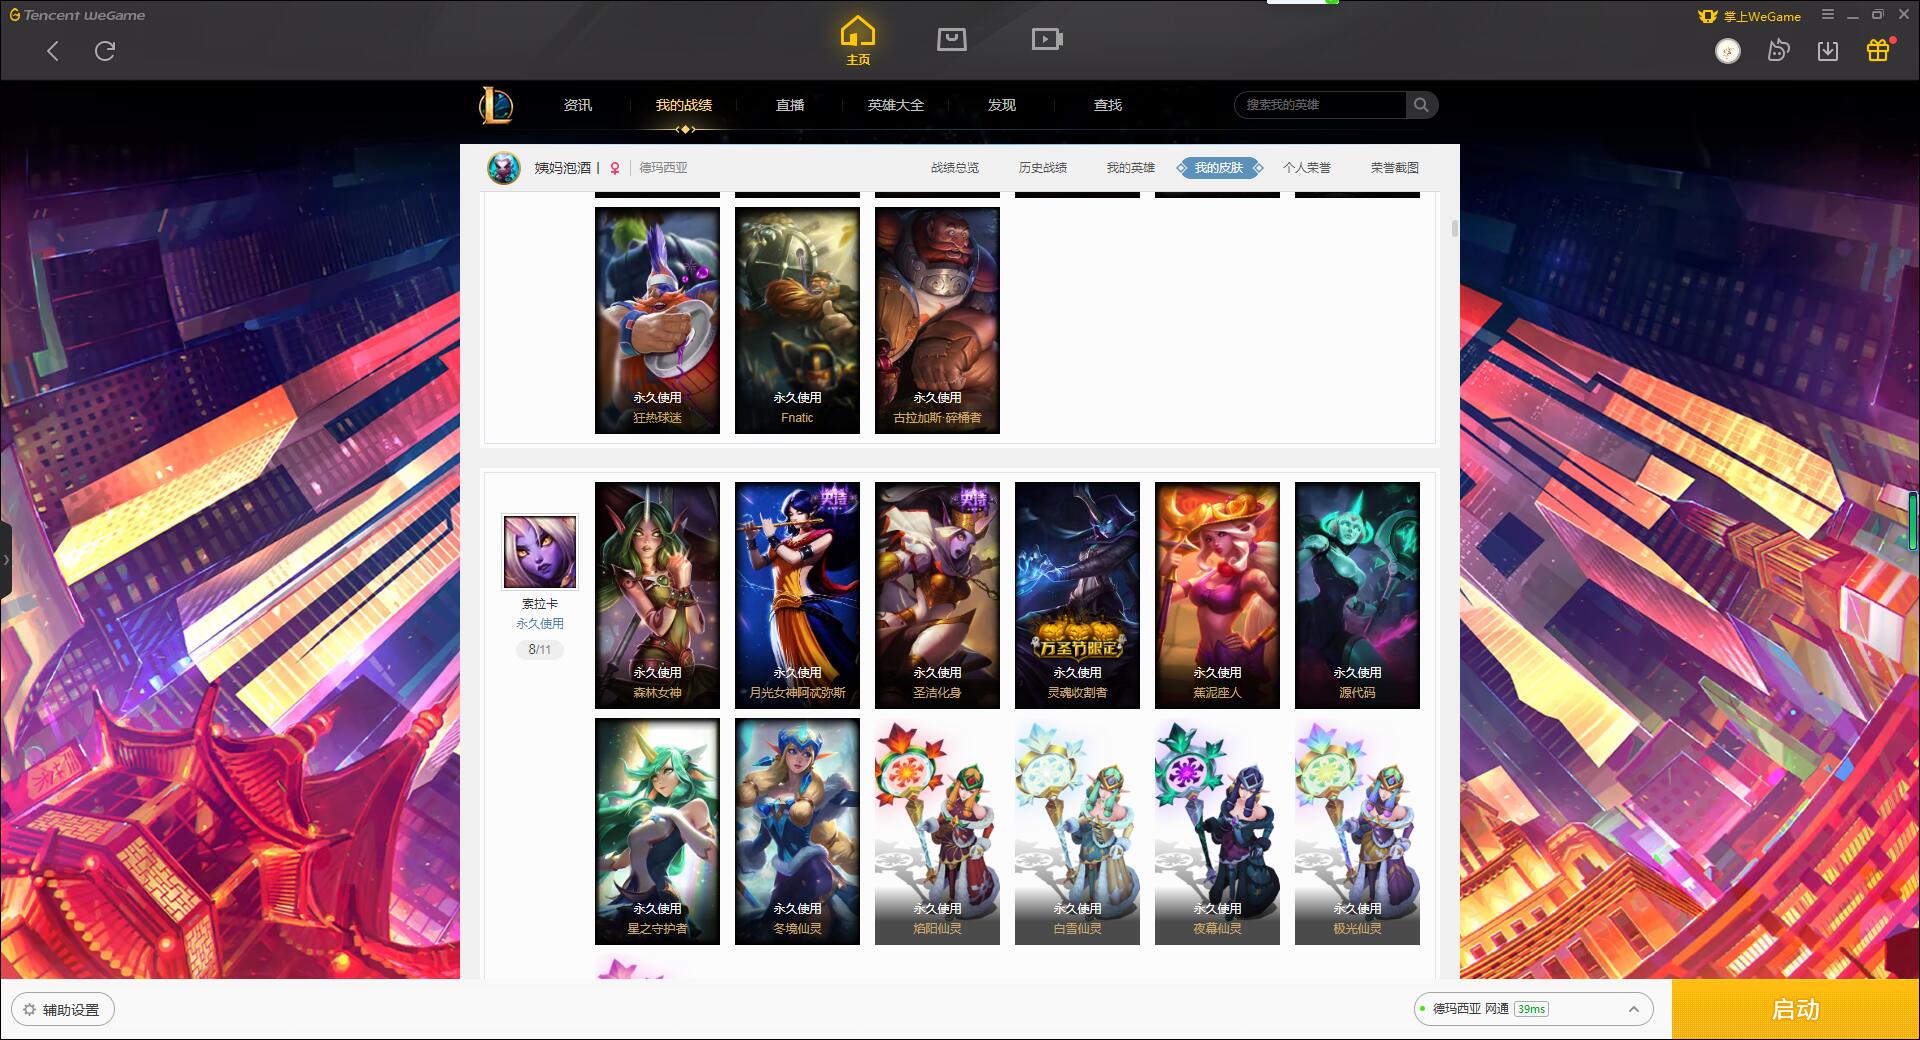Open 源代码 skin card
The width and height of the screenshot is (1920, 1040).
click(1357, 595)
